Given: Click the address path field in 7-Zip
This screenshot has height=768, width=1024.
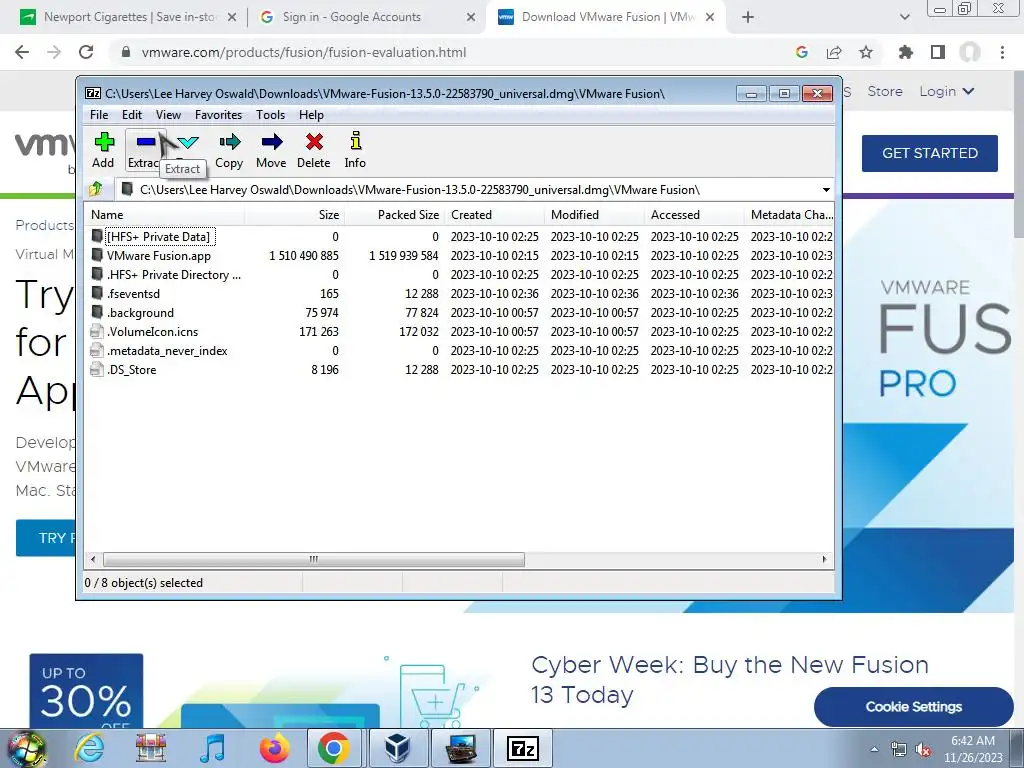Looking at the screenshot, I should pyautogui.click(x=468, y=190).
